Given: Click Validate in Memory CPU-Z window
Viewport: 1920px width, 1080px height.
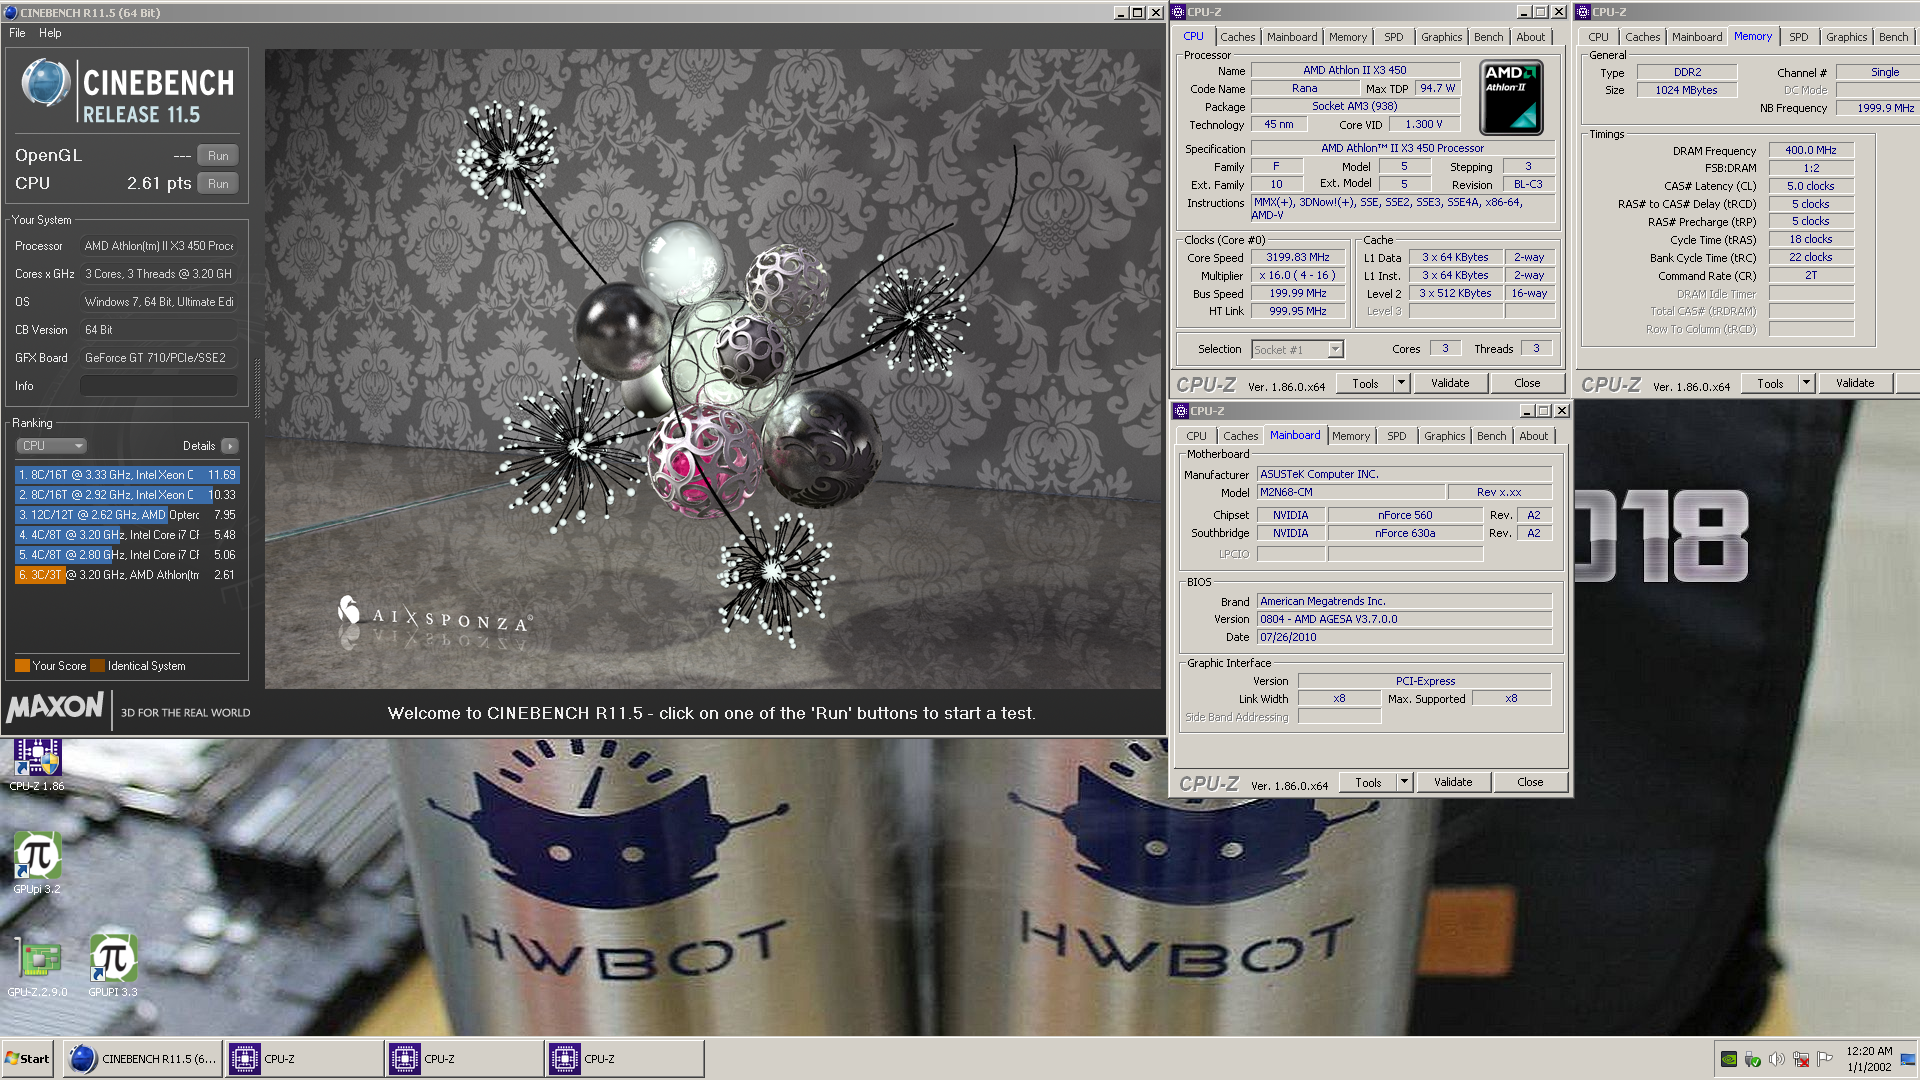Looking at the screenshot, I should click(1855, 384).
